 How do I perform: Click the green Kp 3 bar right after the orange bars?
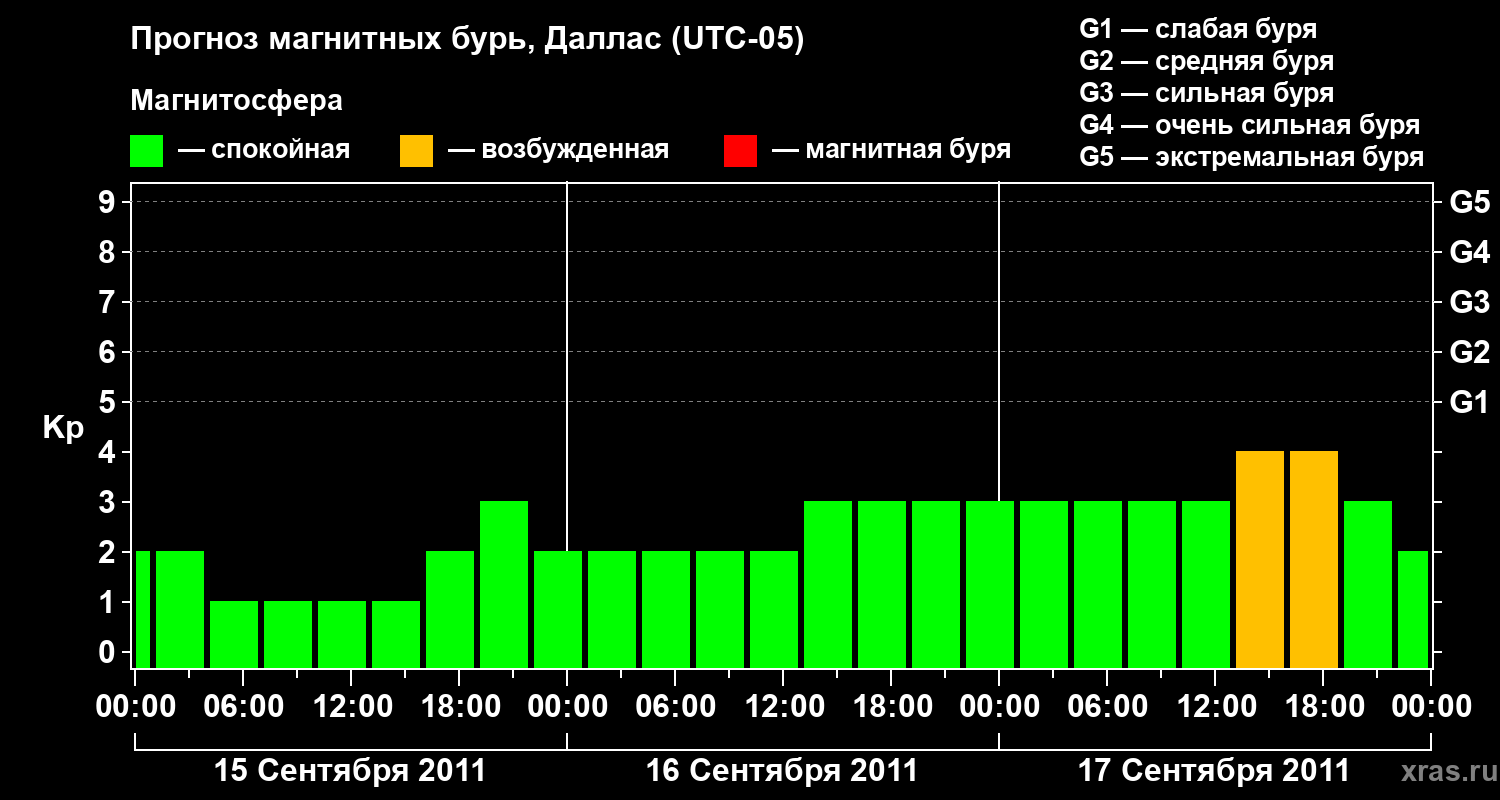pyautogui.click(x=1368, y=584)
